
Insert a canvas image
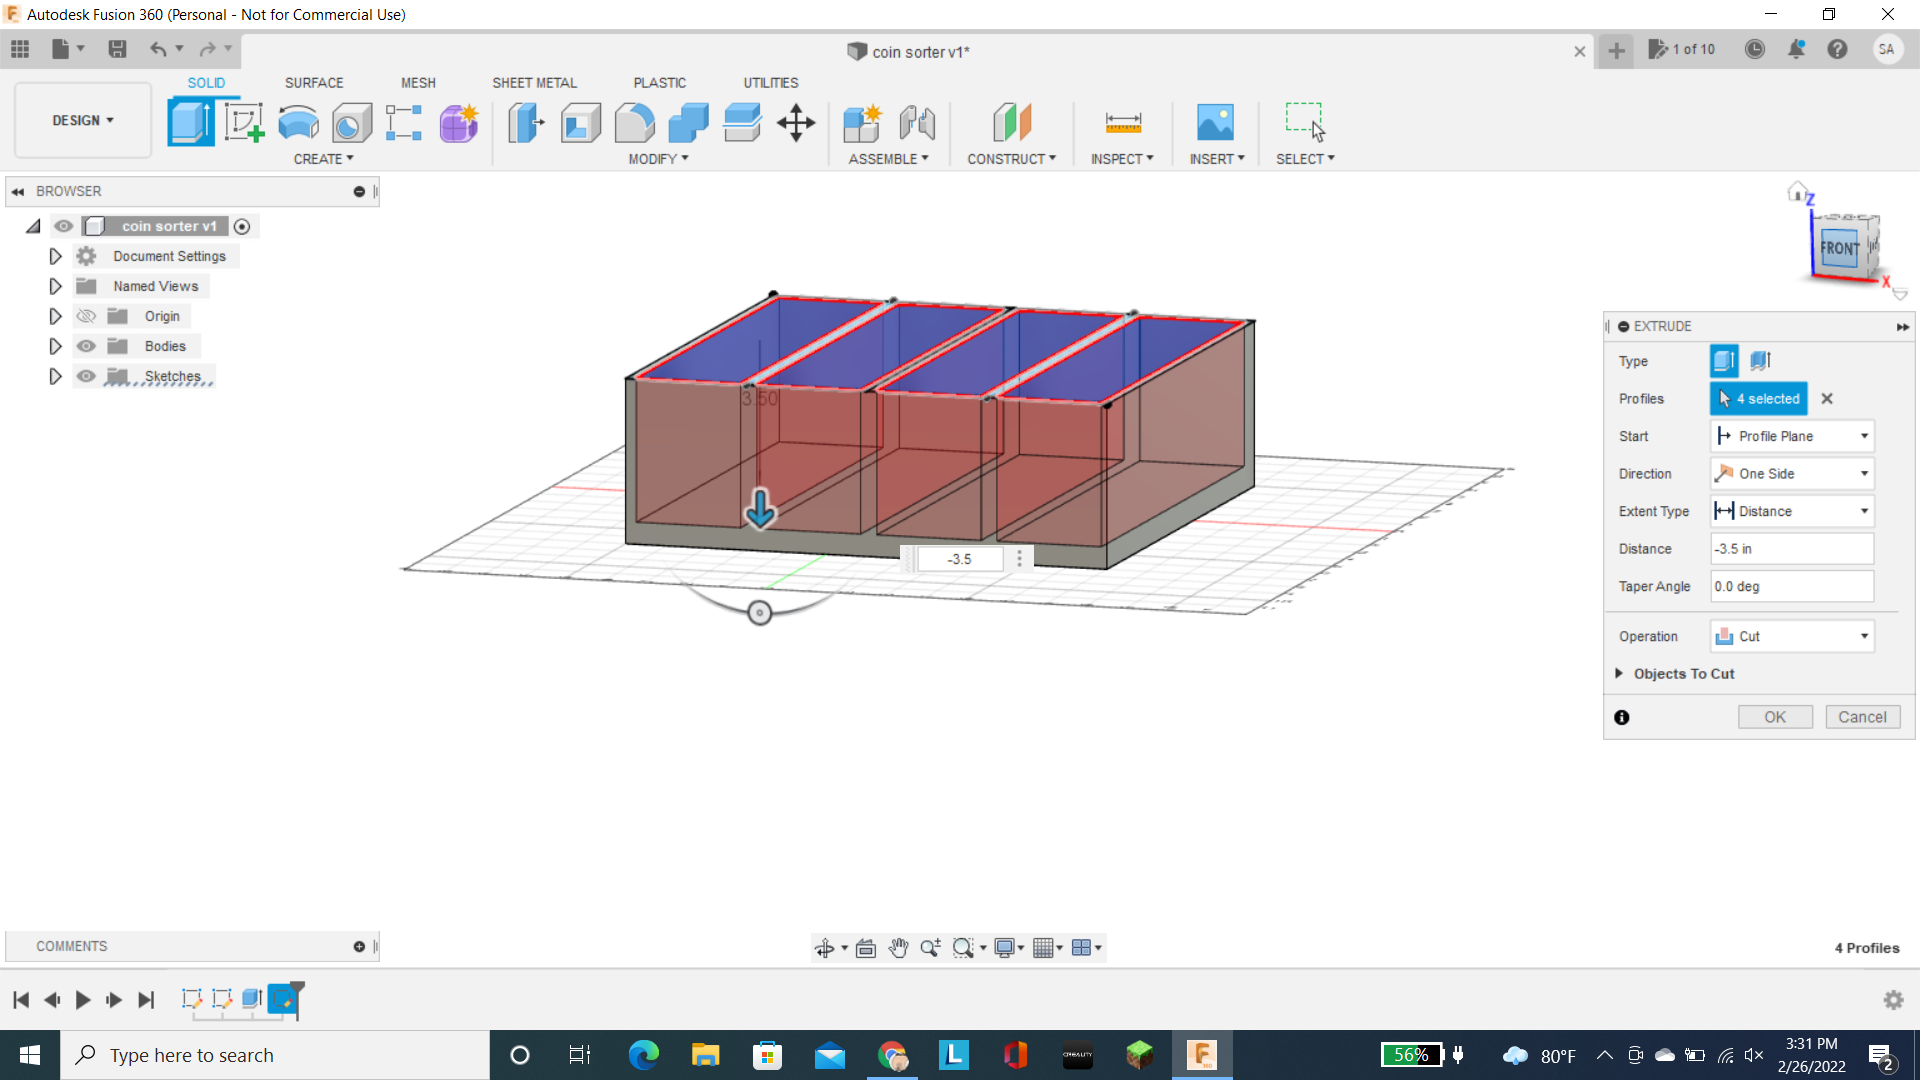[1214, 122]
